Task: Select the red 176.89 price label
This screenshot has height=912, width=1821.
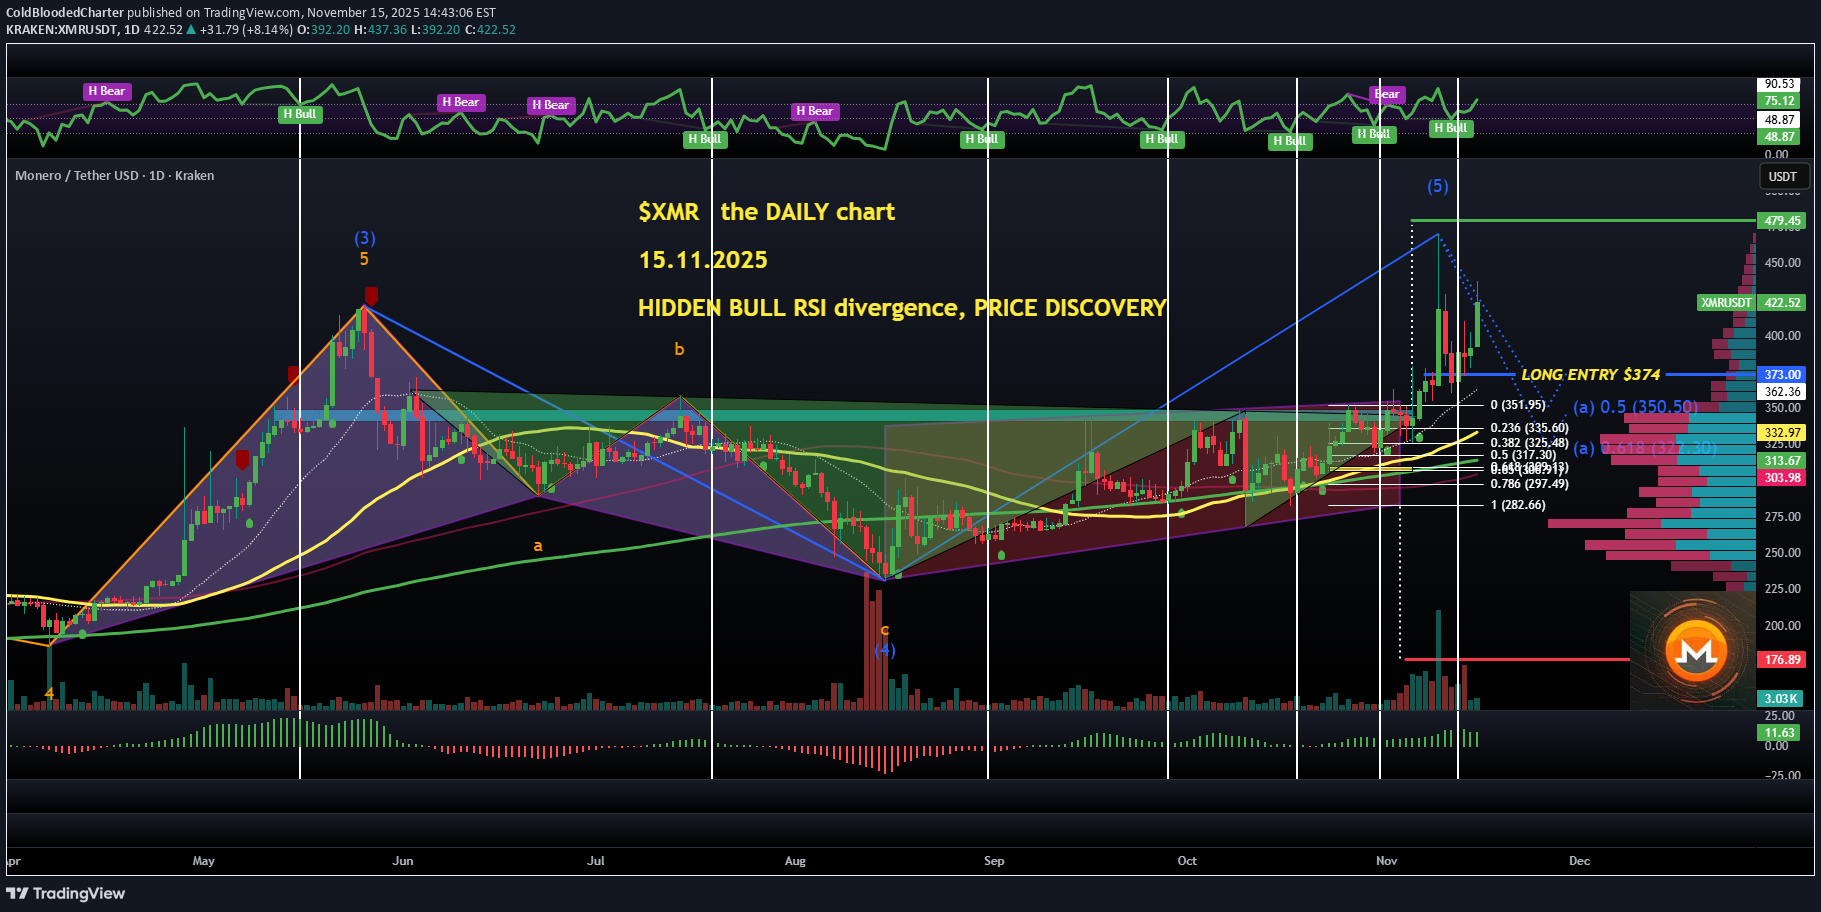Action: coord(1781,660)
